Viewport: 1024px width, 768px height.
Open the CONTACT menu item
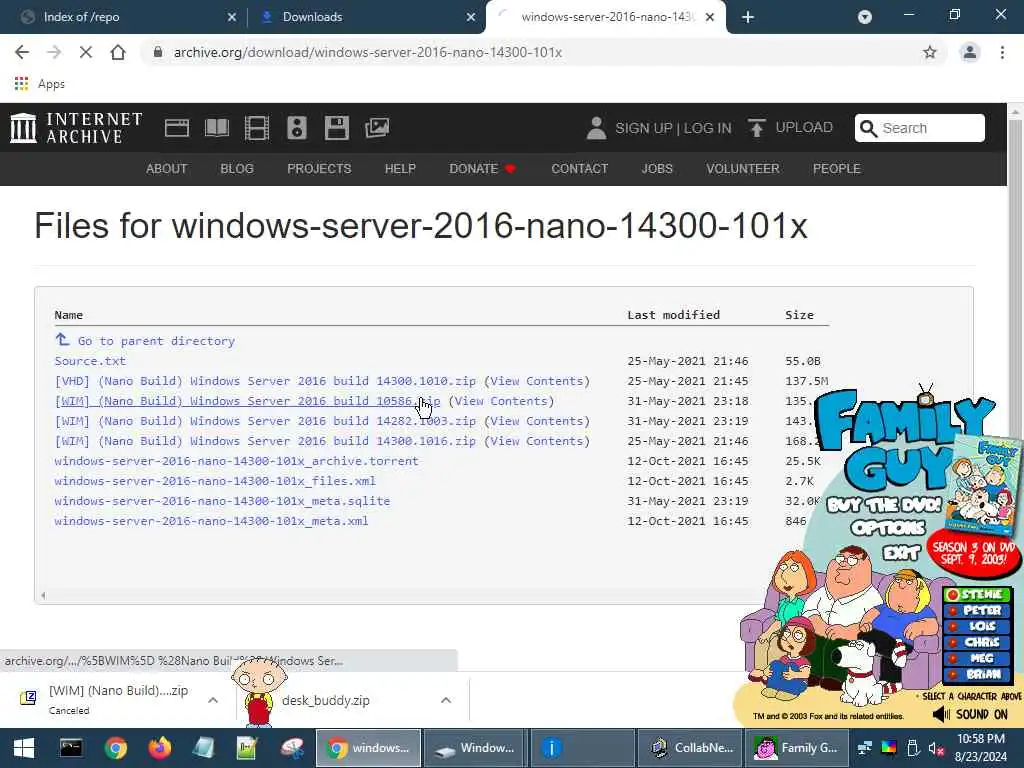click(579, 168)
